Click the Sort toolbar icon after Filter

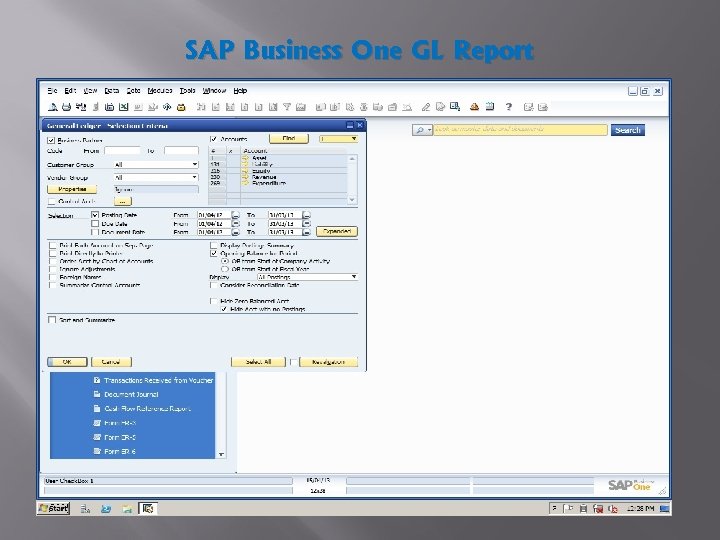pyautogui.click(x=301, y=107)
